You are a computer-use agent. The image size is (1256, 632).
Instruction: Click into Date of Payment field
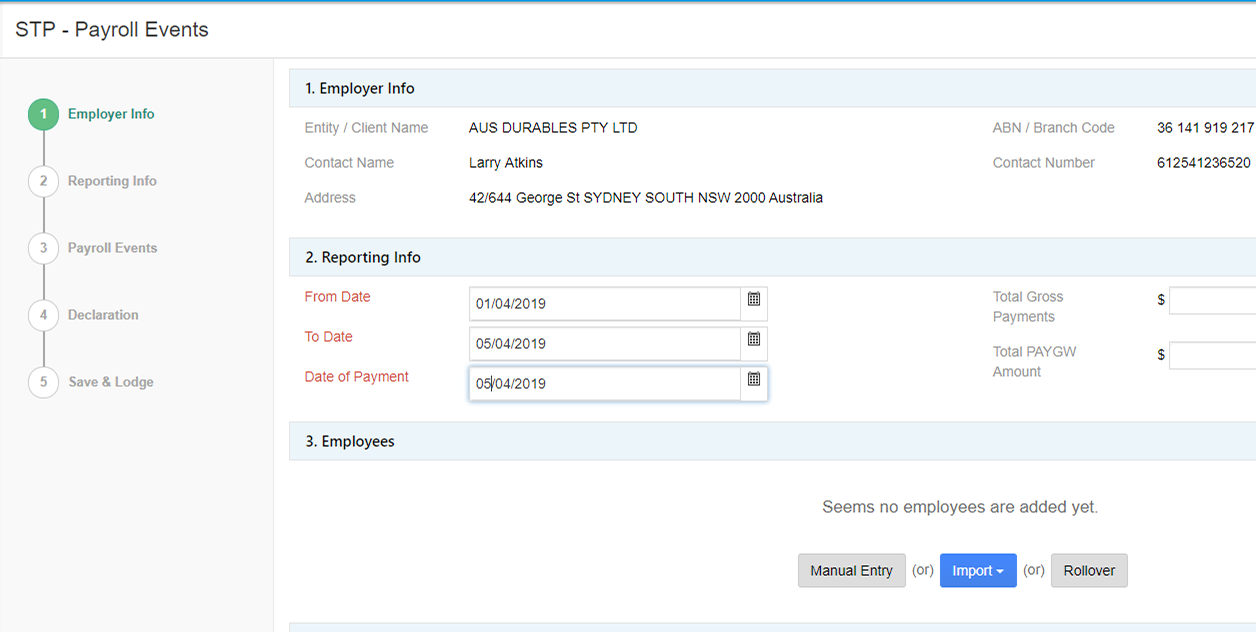point(605,384)
